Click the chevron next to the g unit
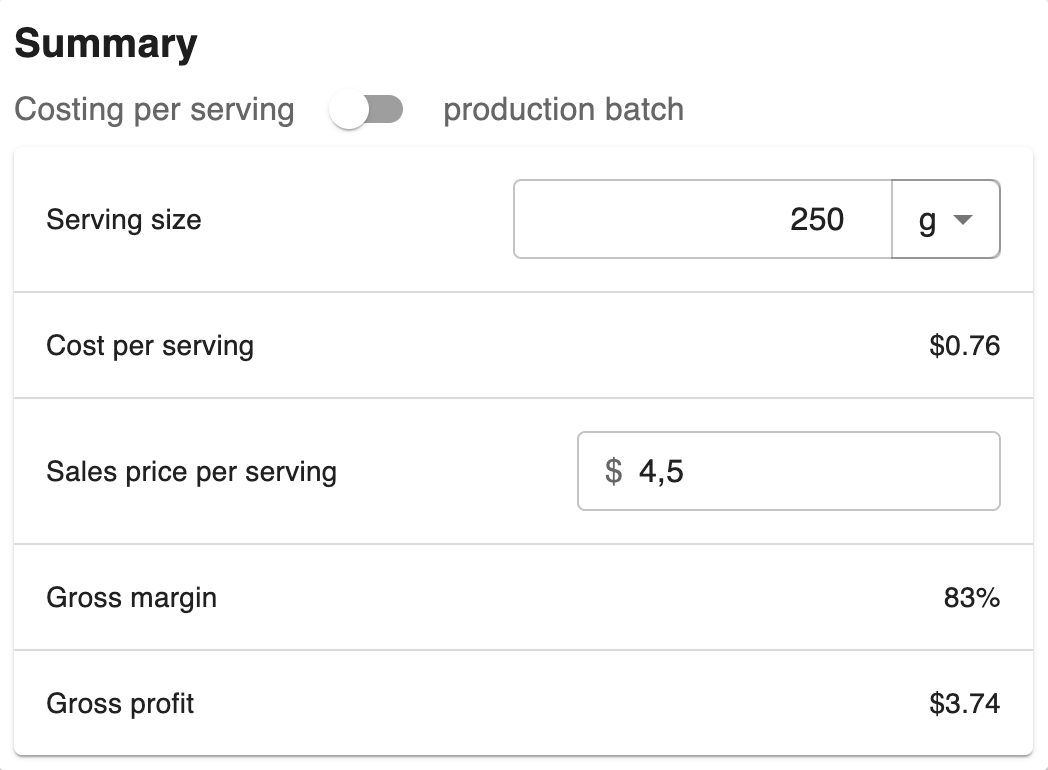The height and width of the screenshot is (770, 1048). tap(962, 220)
